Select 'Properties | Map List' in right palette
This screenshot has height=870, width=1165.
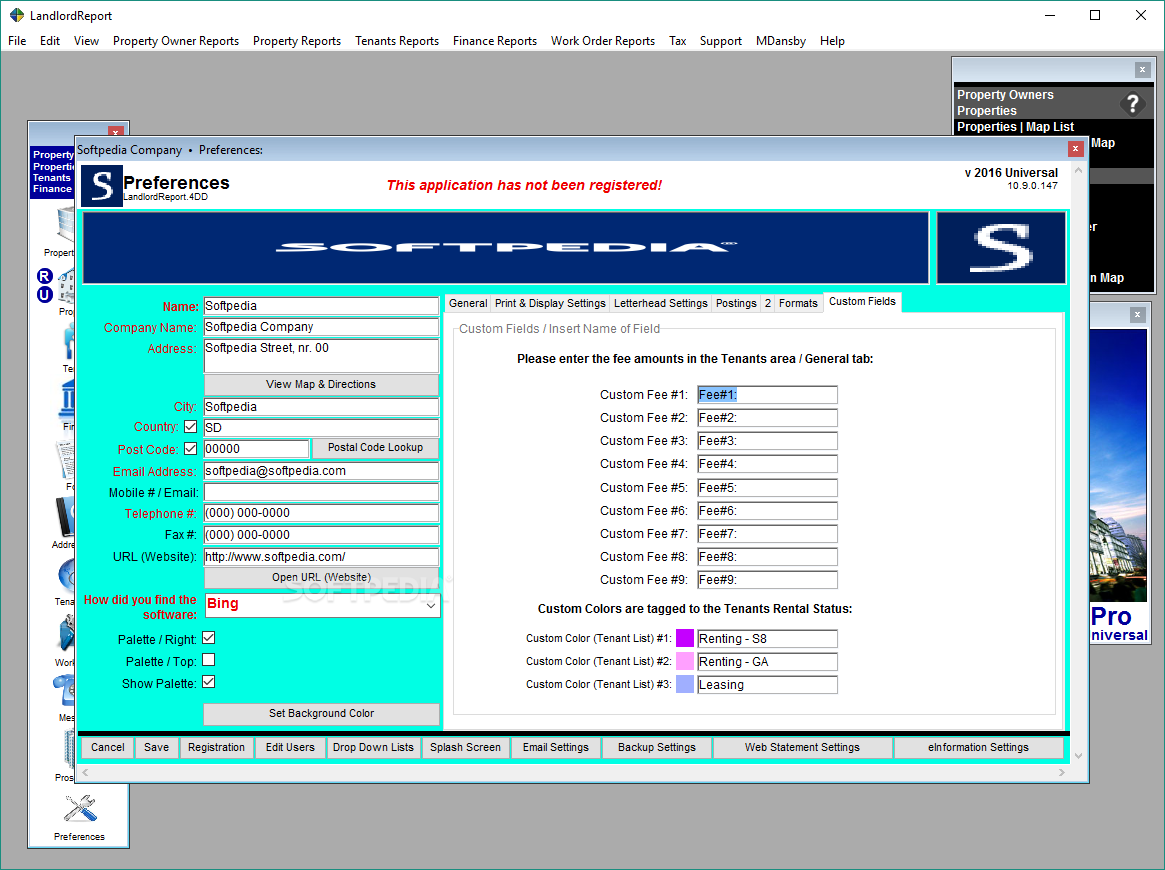[x=1015, y=126]
